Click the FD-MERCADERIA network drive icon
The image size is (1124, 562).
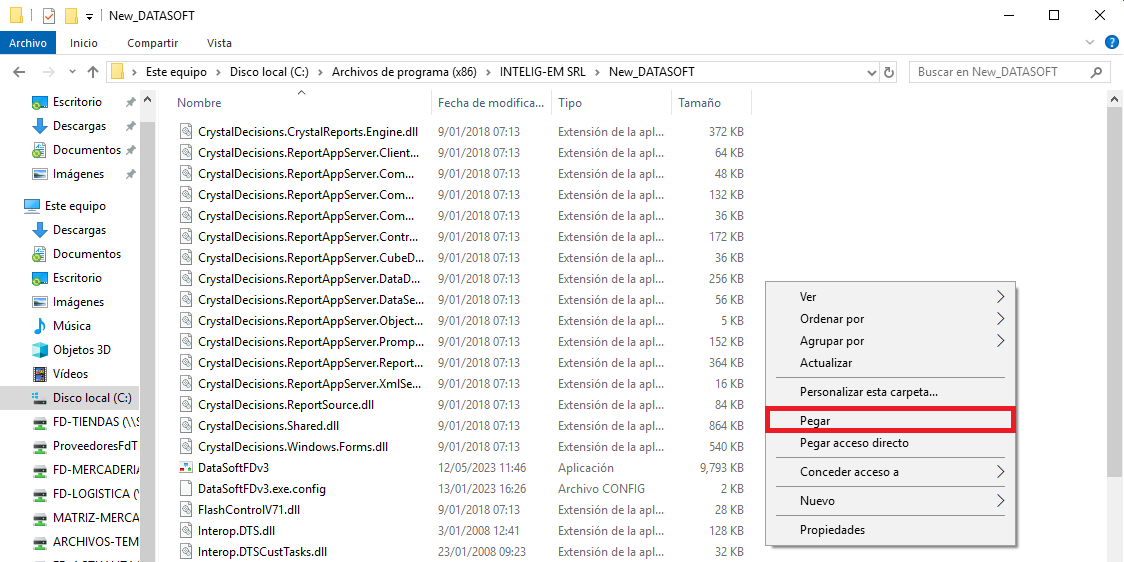(40, 470)
